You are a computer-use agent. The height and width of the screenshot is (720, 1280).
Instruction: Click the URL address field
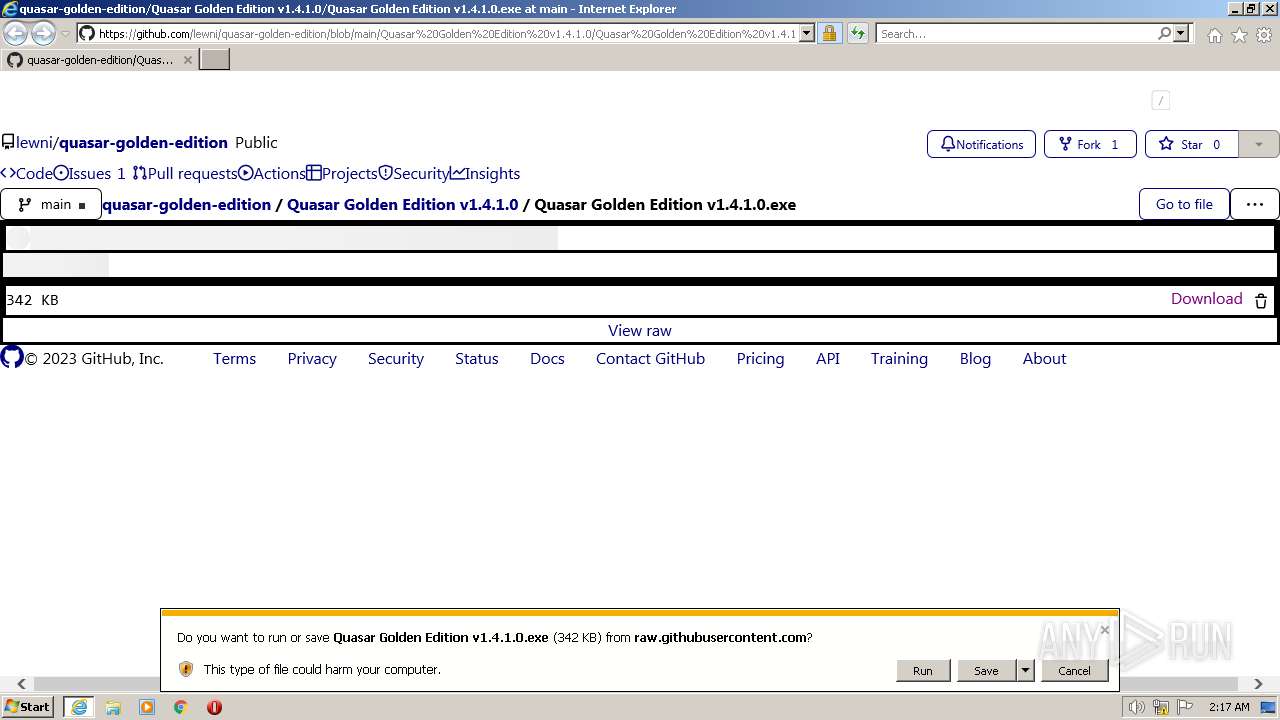447,33
